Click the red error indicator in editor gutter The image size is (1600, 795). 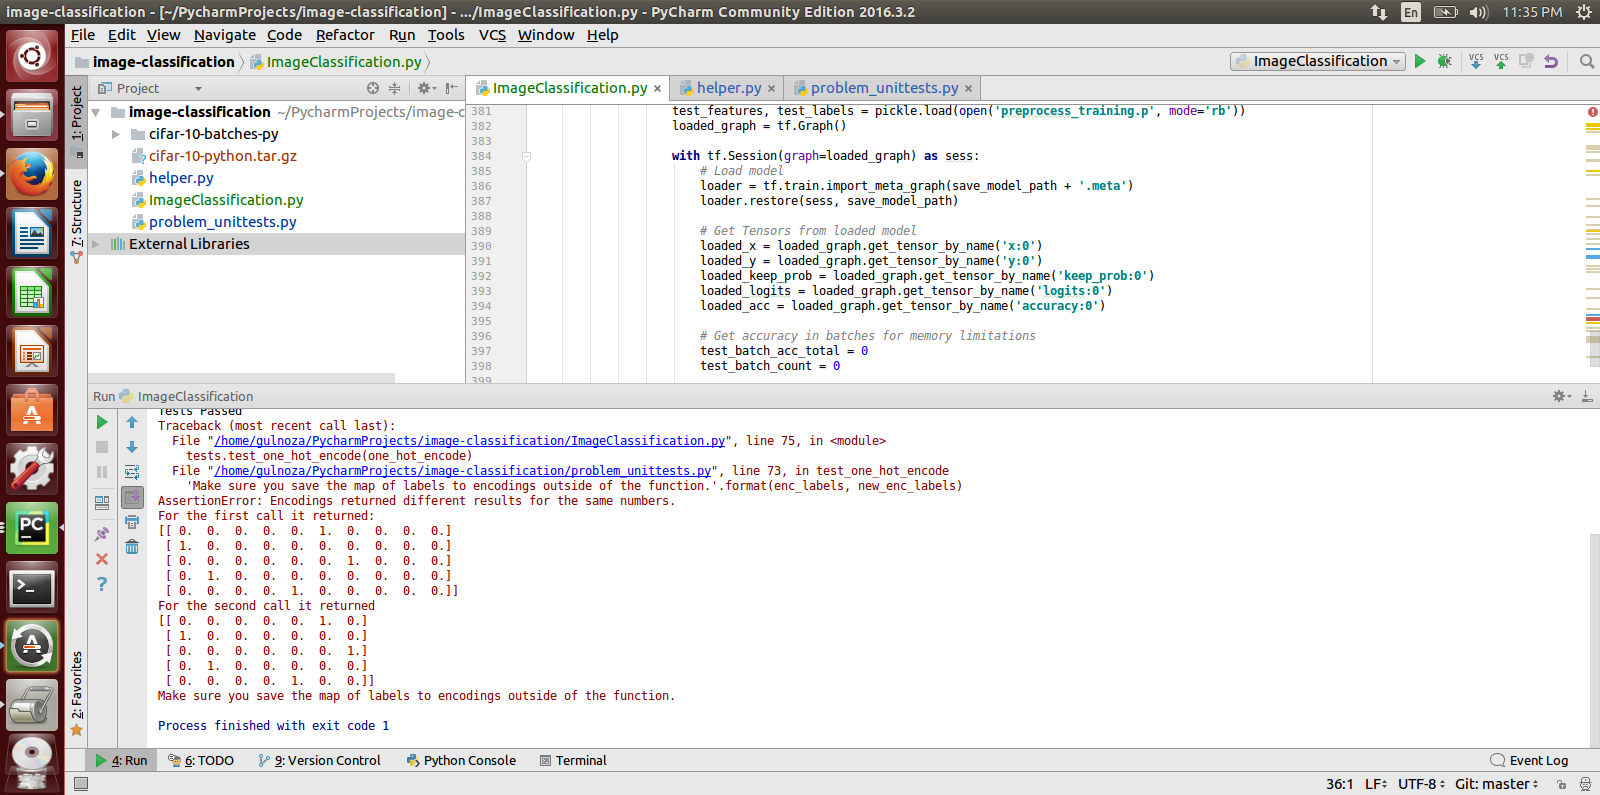[x=1592, y=111]
